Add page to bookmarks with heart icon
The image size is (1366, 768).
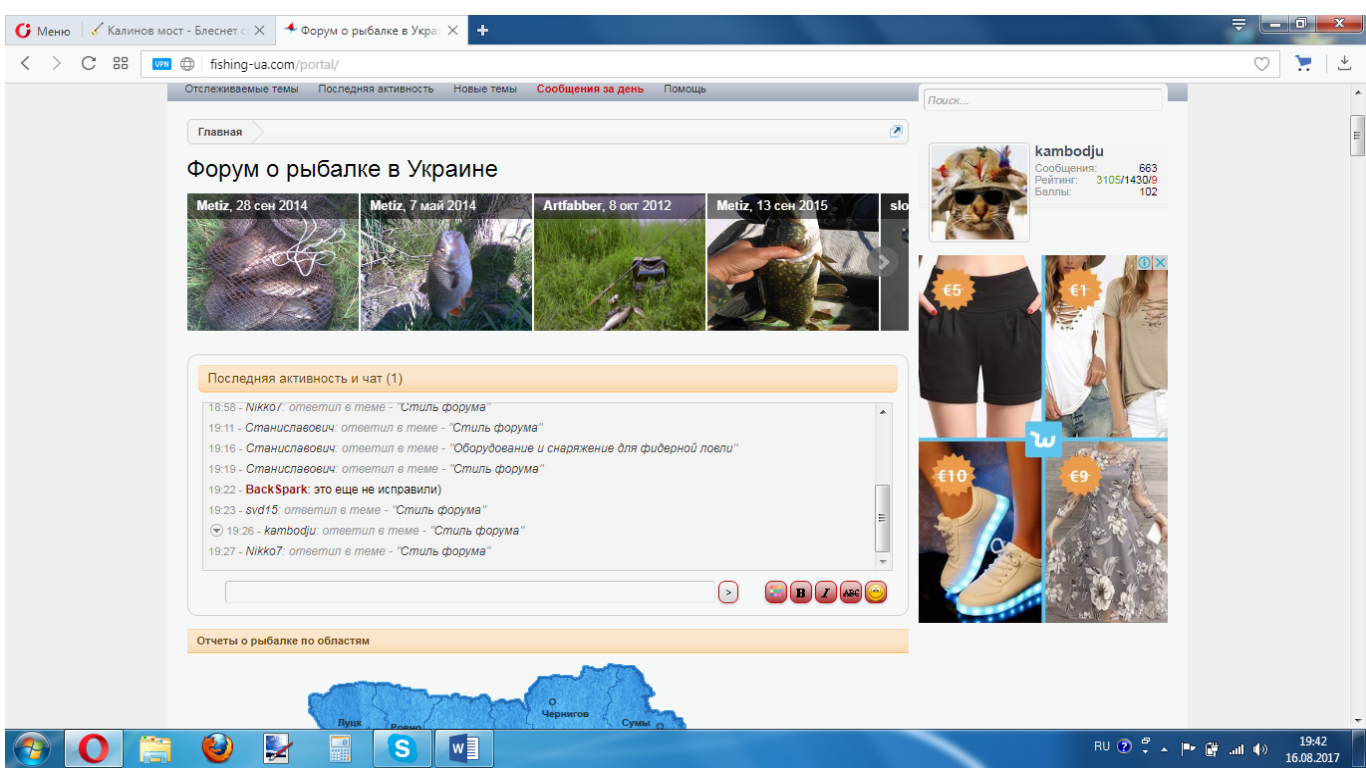[x=1262, y=64]
